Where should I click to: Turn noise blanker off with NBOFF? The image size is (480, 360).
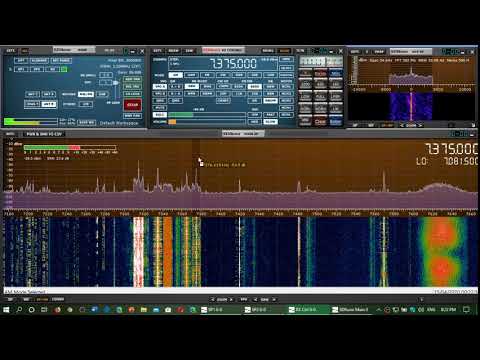(x=270, y=101)
